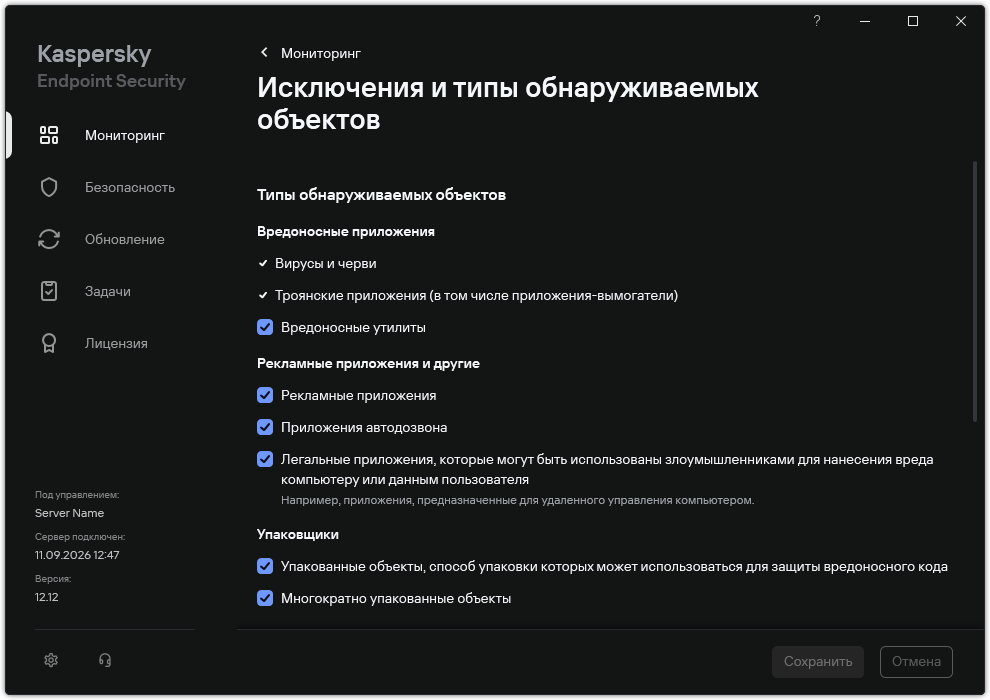Open the Задачи sidebar section
The width and height of the screenshot is (990, 700).
tap(108, 291)
